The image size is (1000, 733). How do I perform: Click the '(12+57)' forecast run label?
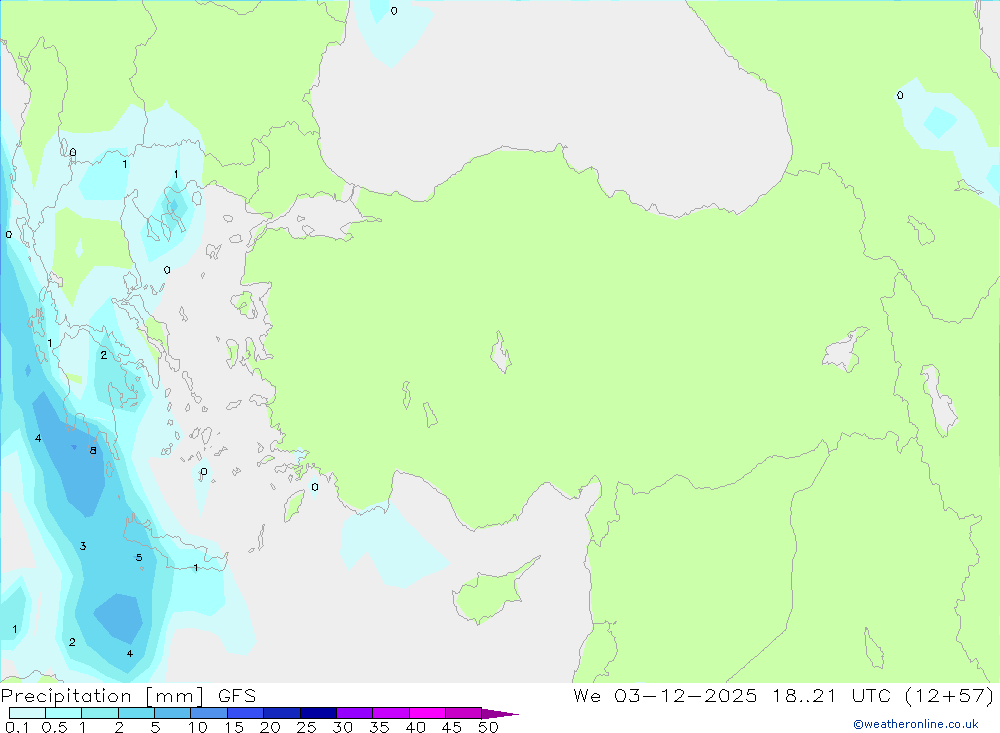click(x=949, y=696)
